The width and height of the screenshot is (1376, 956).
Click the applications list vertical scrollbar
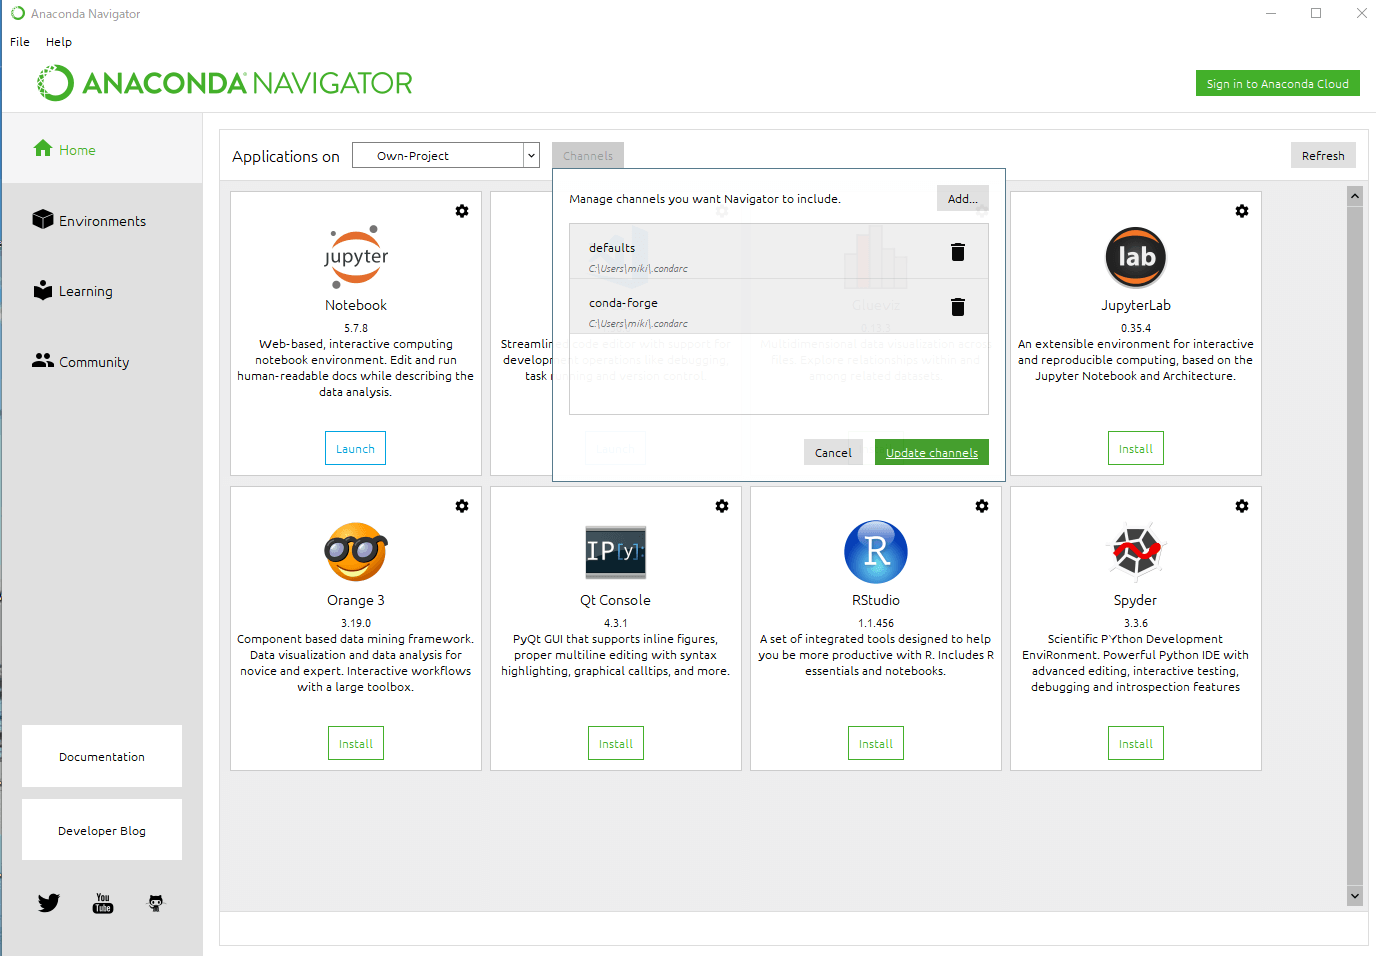(x=1355, y=546)
